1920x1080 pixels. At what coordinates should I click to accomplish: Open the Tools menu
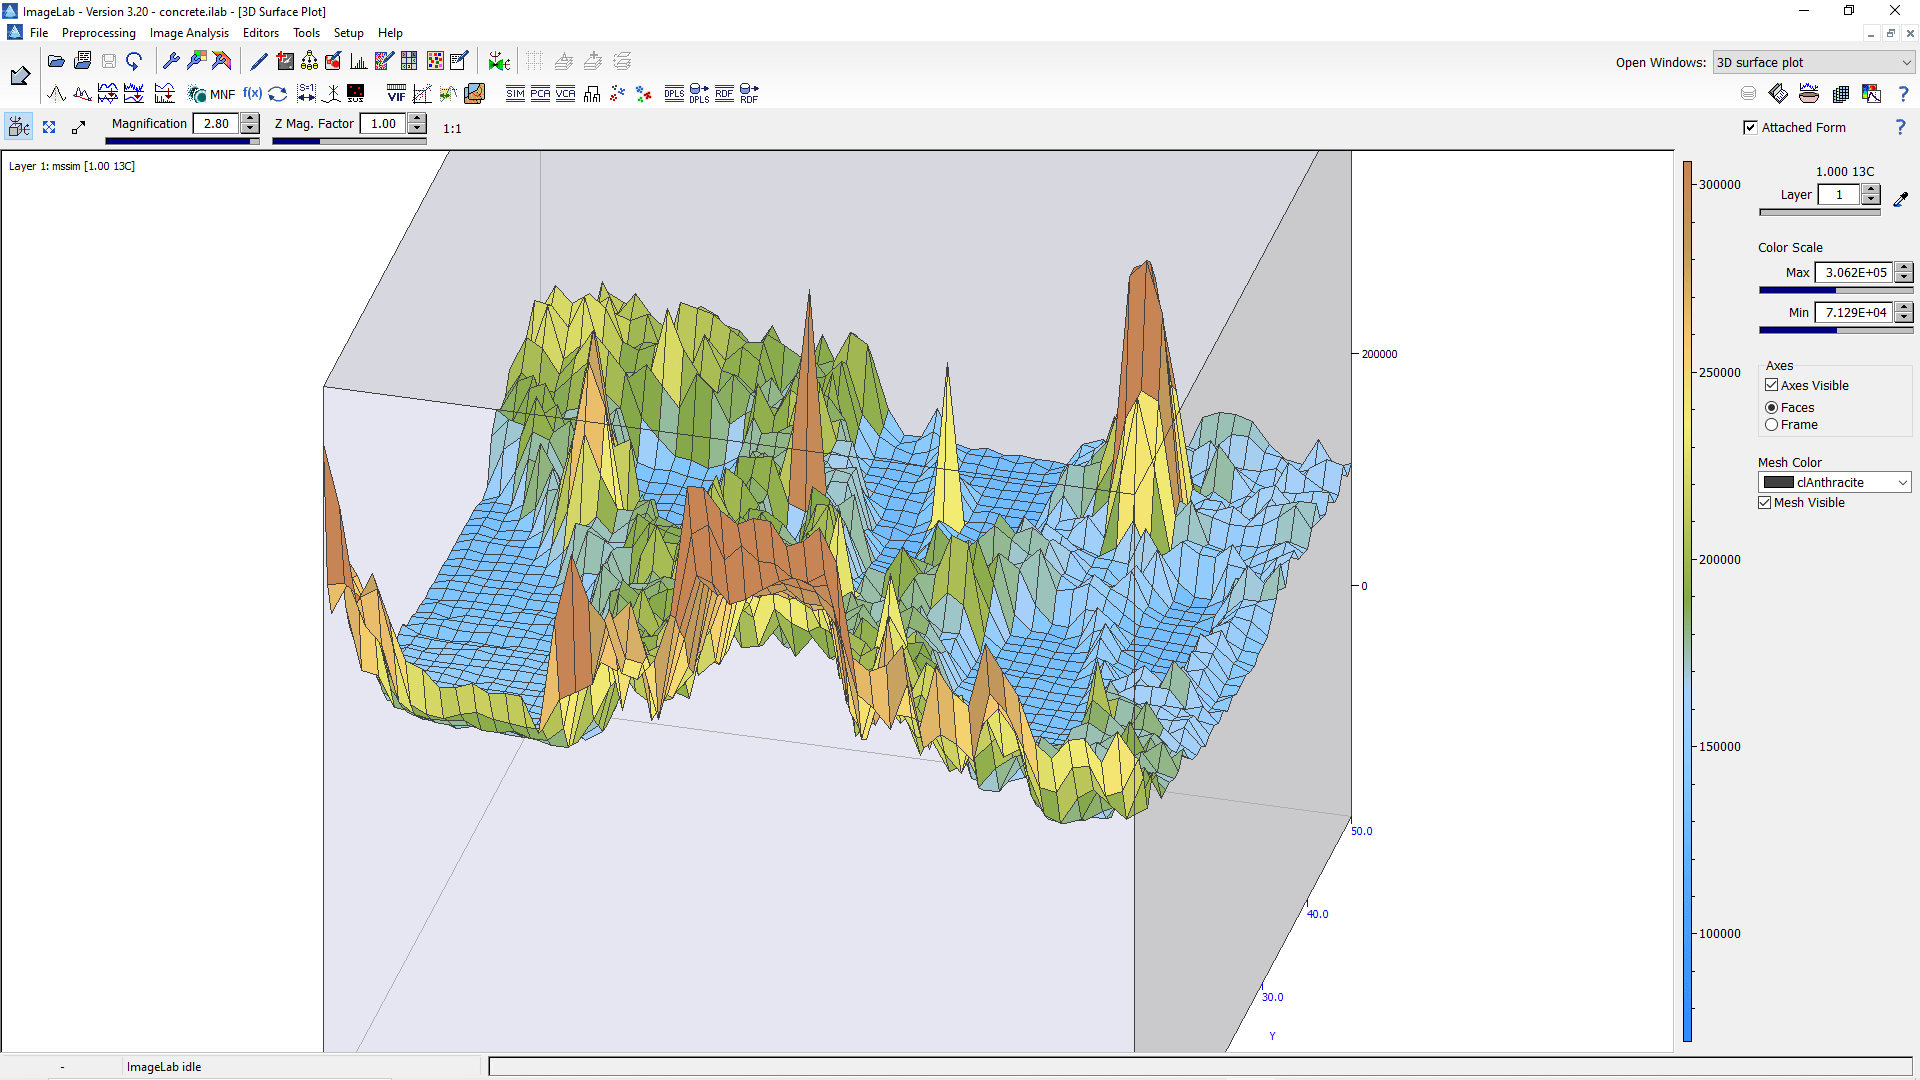(306, 33)
